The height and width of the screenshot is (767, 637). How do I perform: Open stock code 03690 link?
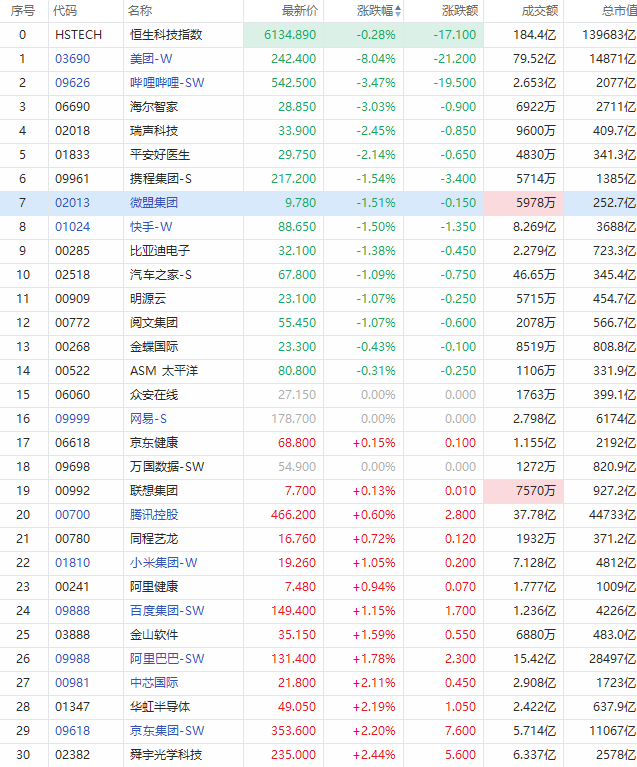coord(72,59)
